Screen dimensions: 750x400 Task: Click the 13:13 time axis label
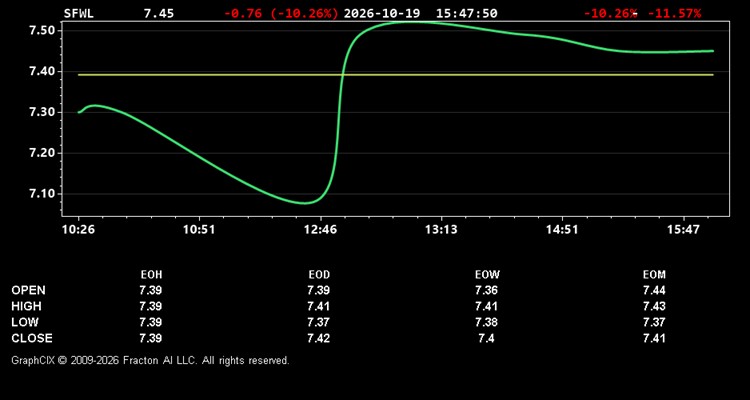pos(441,230)
